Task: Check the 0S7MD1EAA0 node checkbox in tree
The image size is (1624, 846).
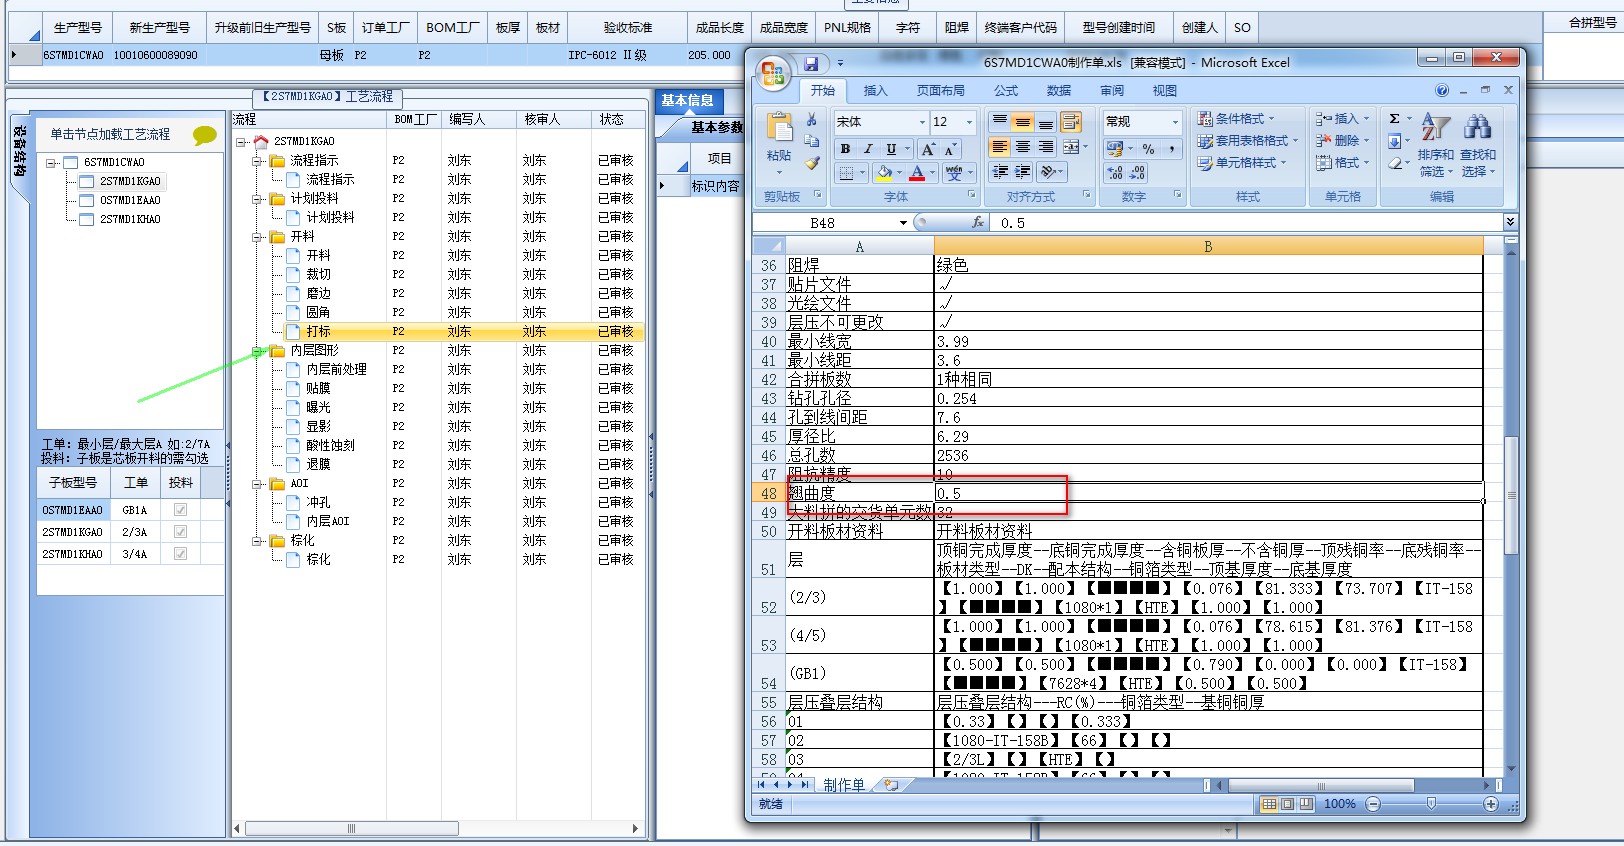Action: coord(86,201)
